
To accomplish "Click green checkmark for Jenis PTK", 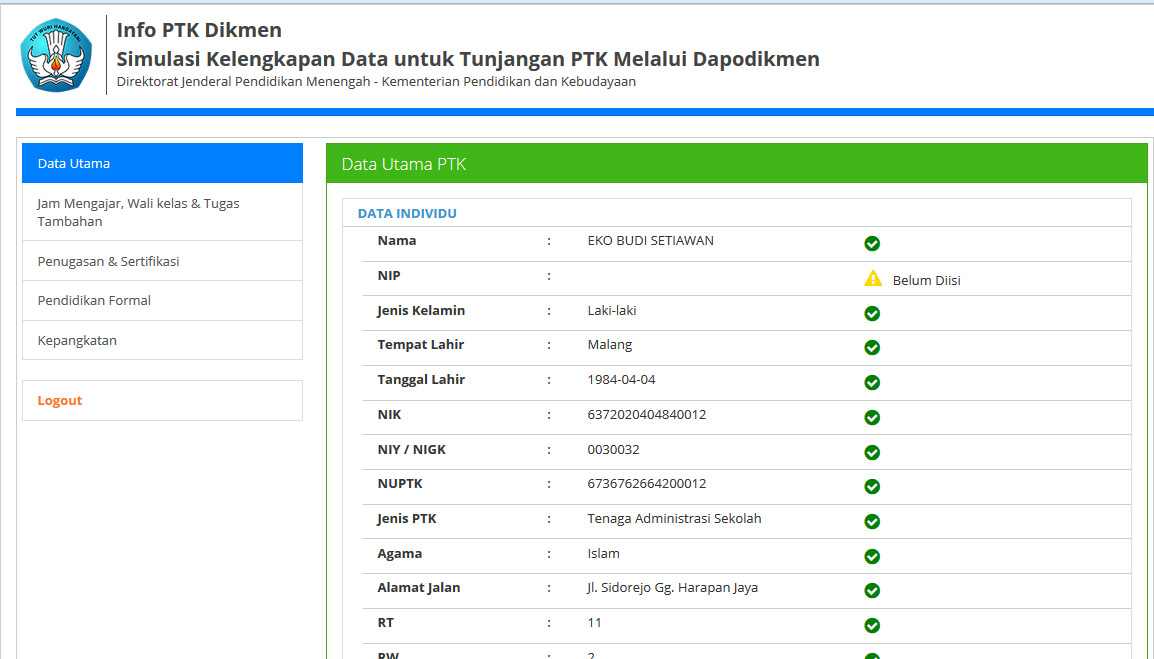I will coord(872,522).
